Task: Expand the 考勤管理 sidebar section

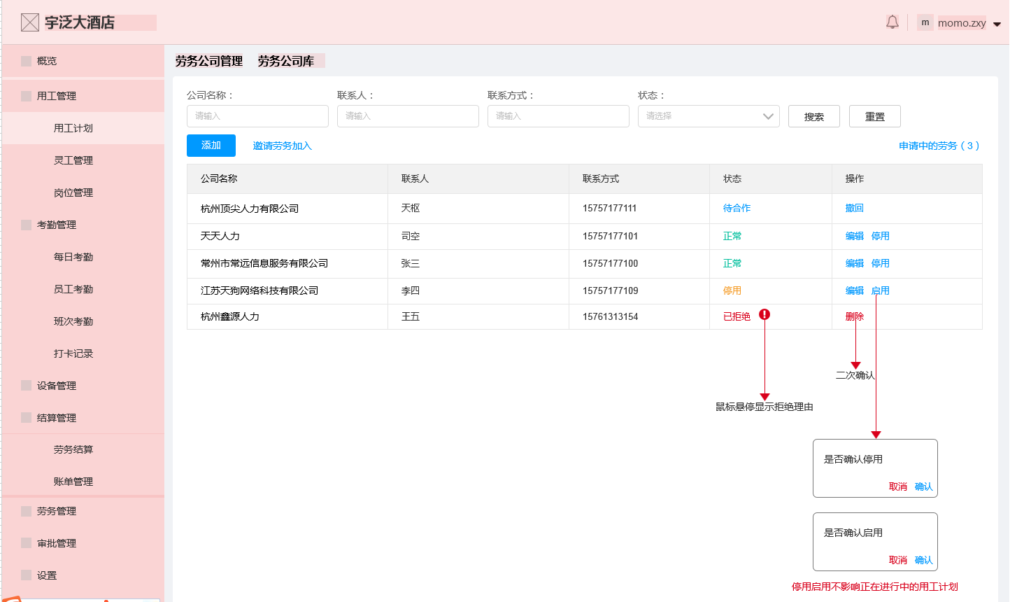Action: tap(56, 225)
